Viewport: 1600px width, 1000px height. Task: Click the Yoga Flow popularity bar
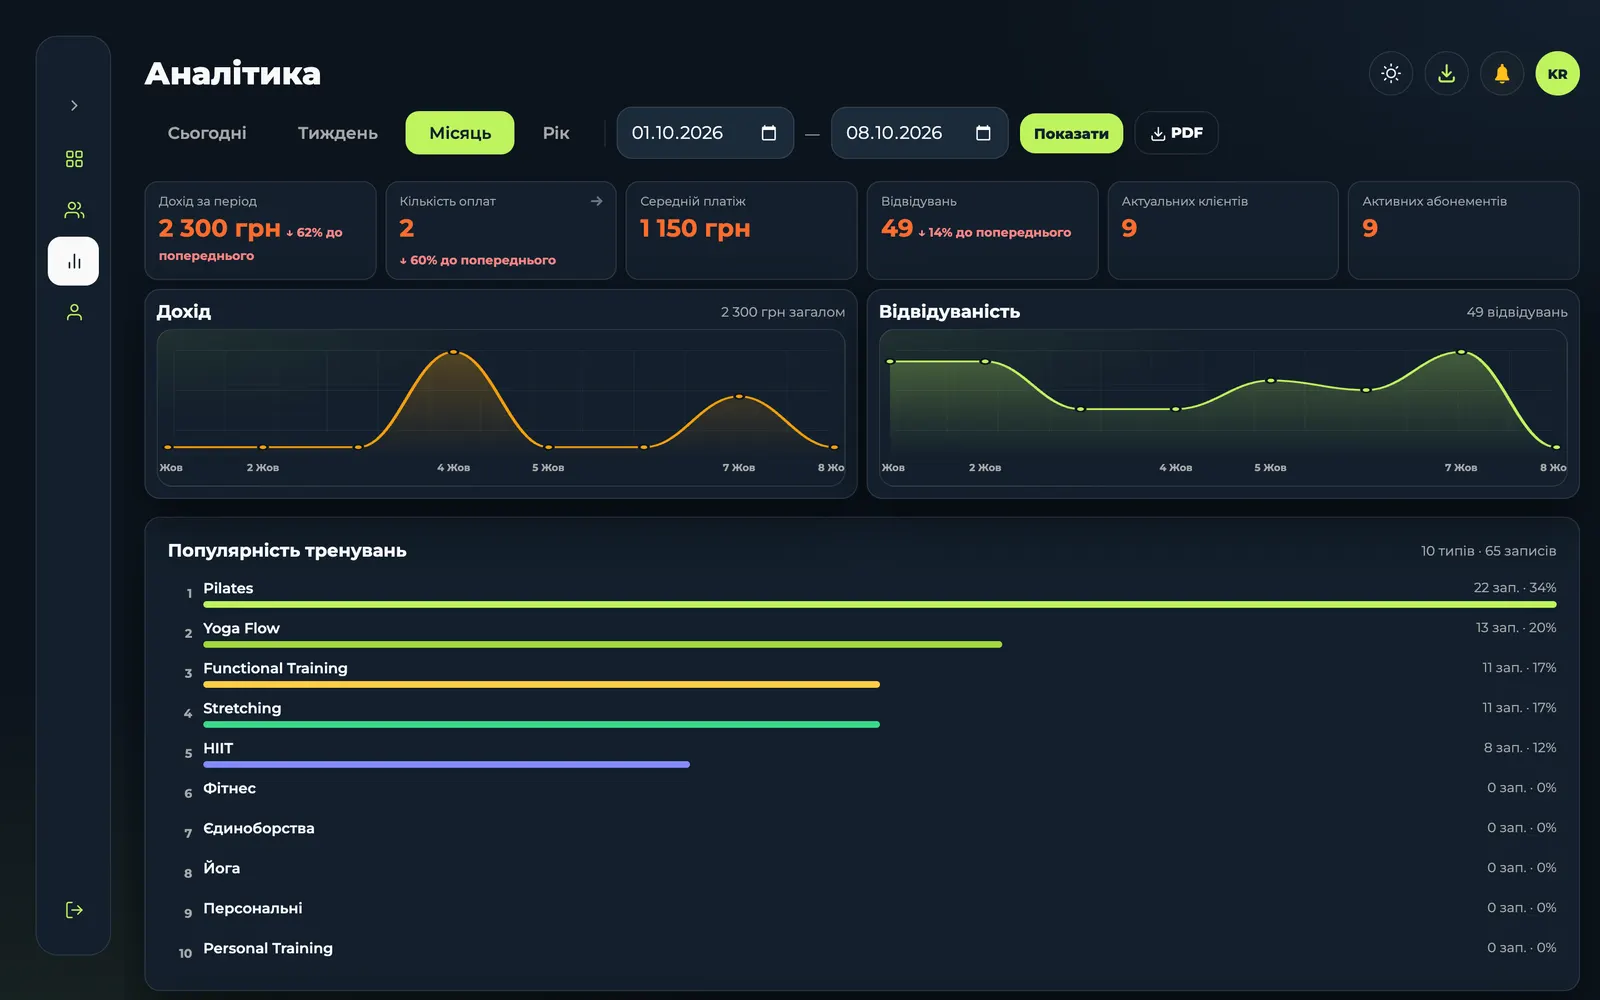click(x=602, y=644)
